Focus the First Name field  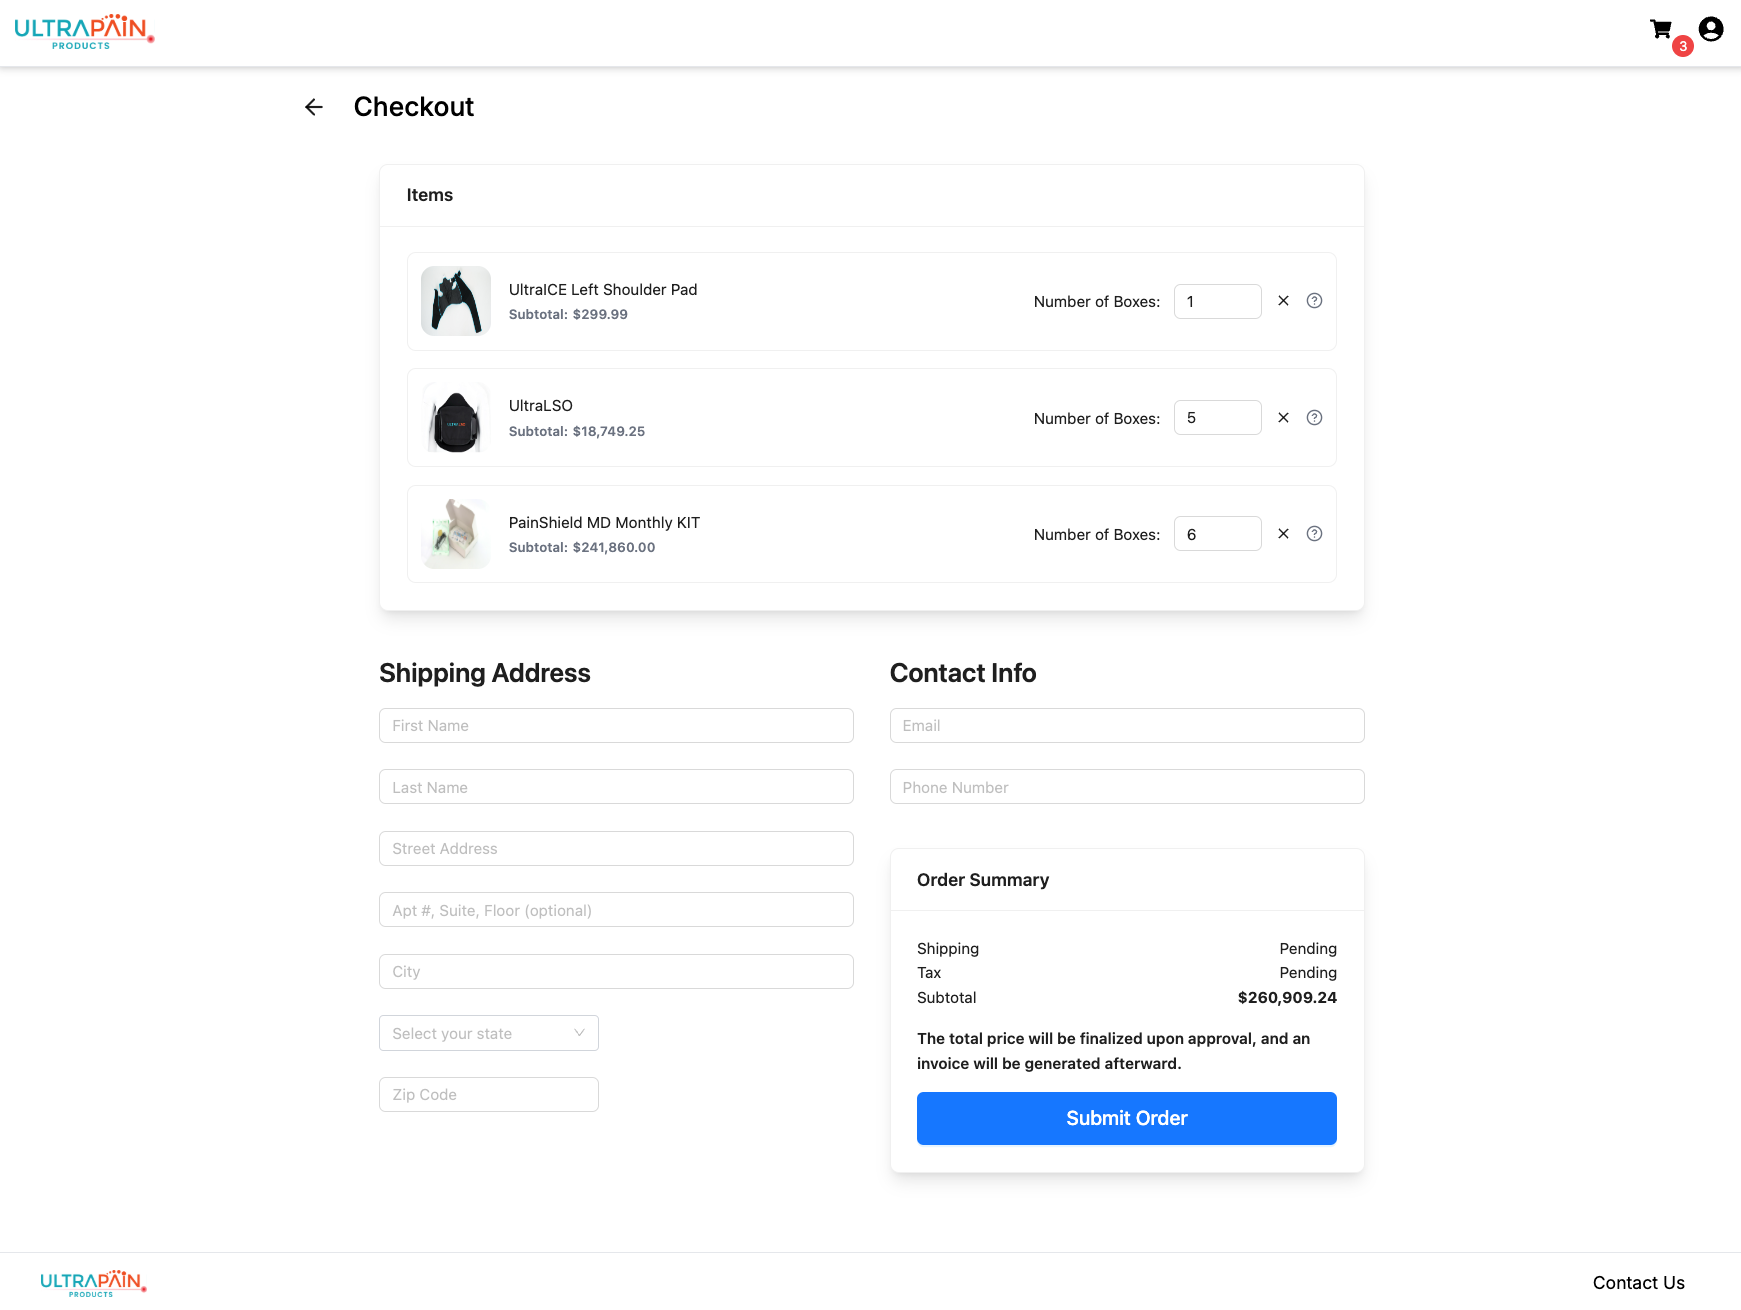(616, 726)
